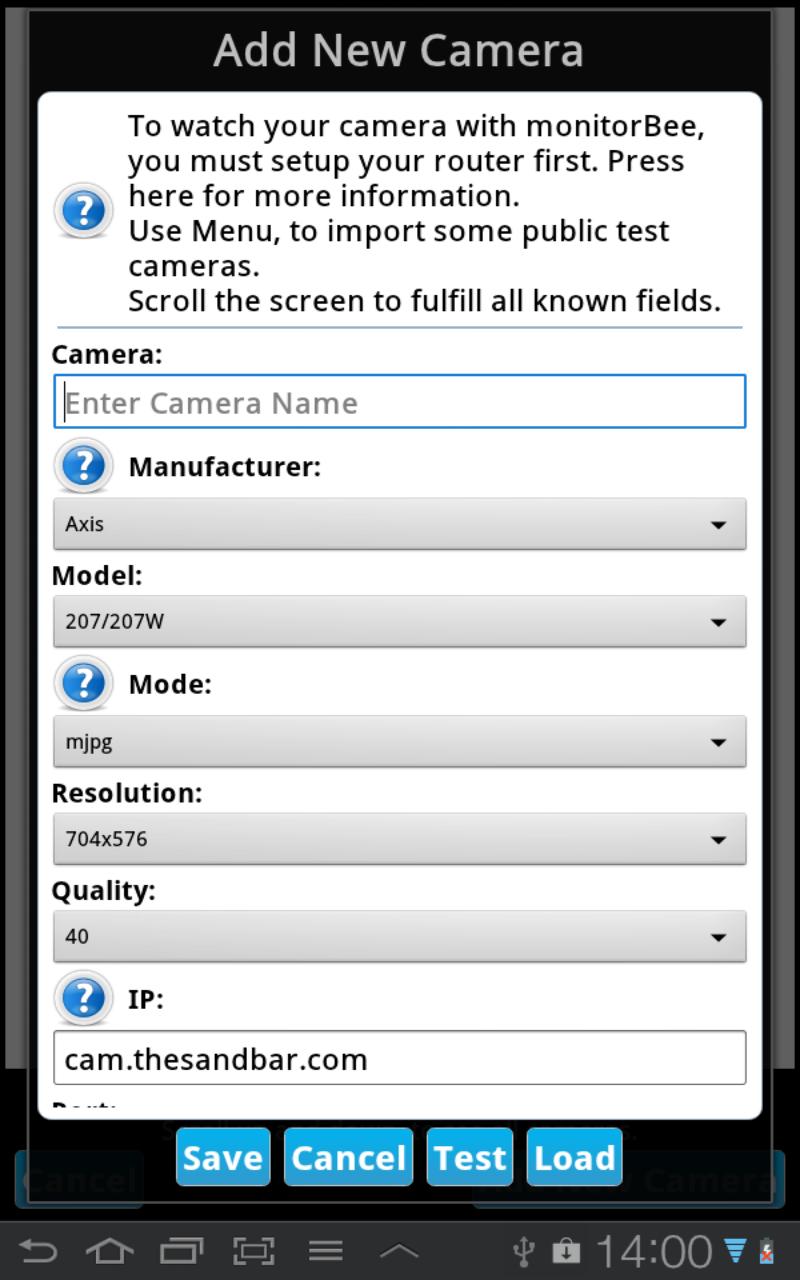Click the IP field with cam.thesandbar.com
This screenshot has width=800, height=1280.
pos(400,1058)
